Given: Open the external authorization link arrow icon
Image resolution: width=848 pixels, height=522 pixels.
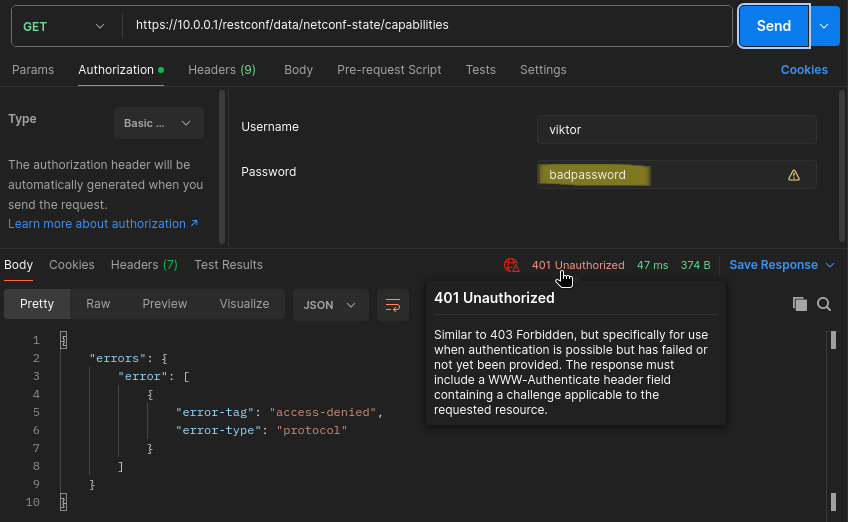Looking at the screenshot, I should tap(194, 223).
